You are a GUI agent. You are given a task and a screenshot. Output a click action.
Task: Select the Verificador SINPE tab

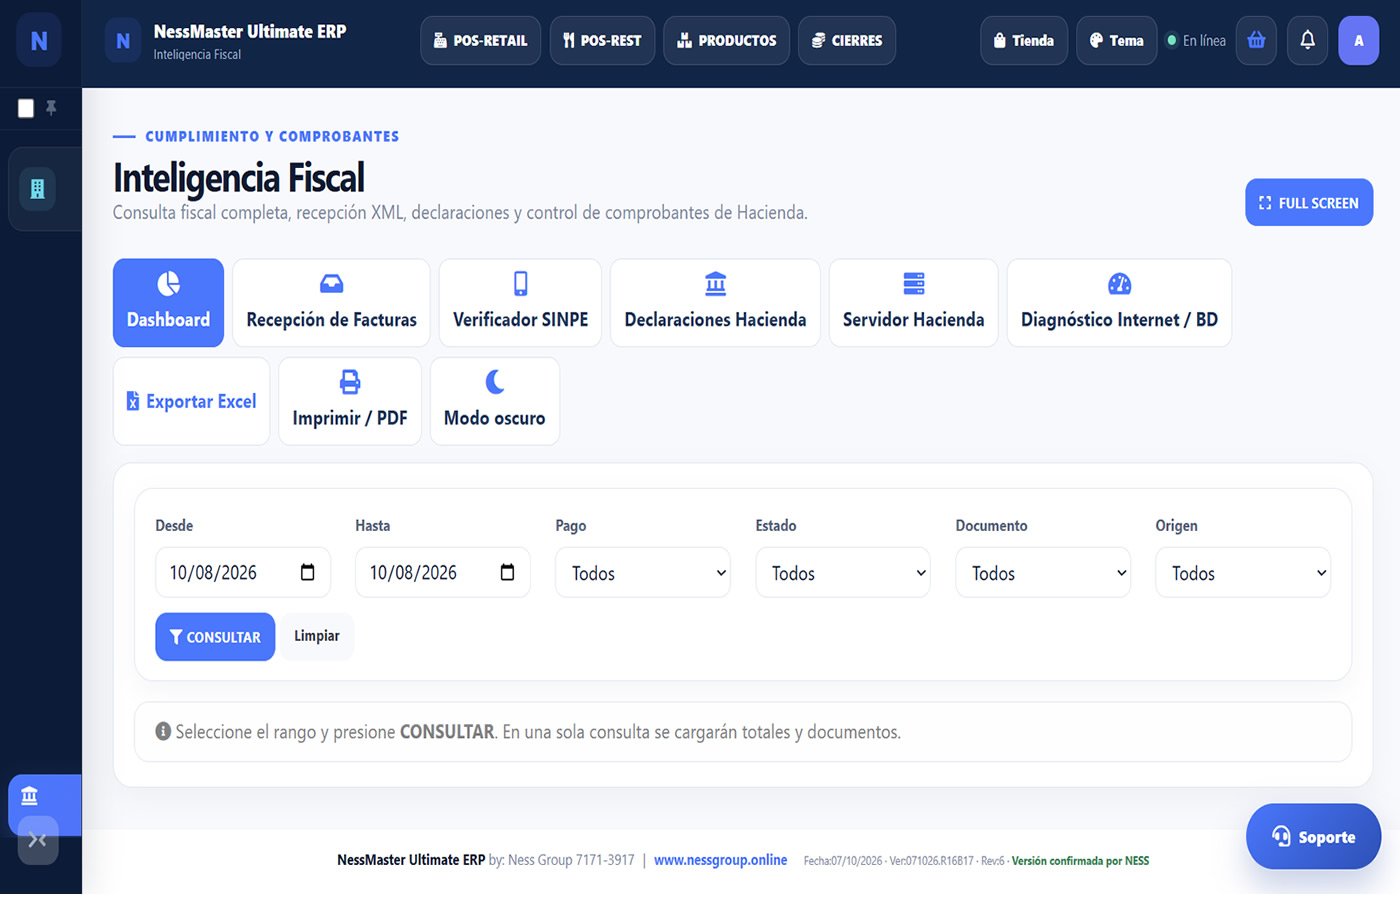click(x=520, y=303)
